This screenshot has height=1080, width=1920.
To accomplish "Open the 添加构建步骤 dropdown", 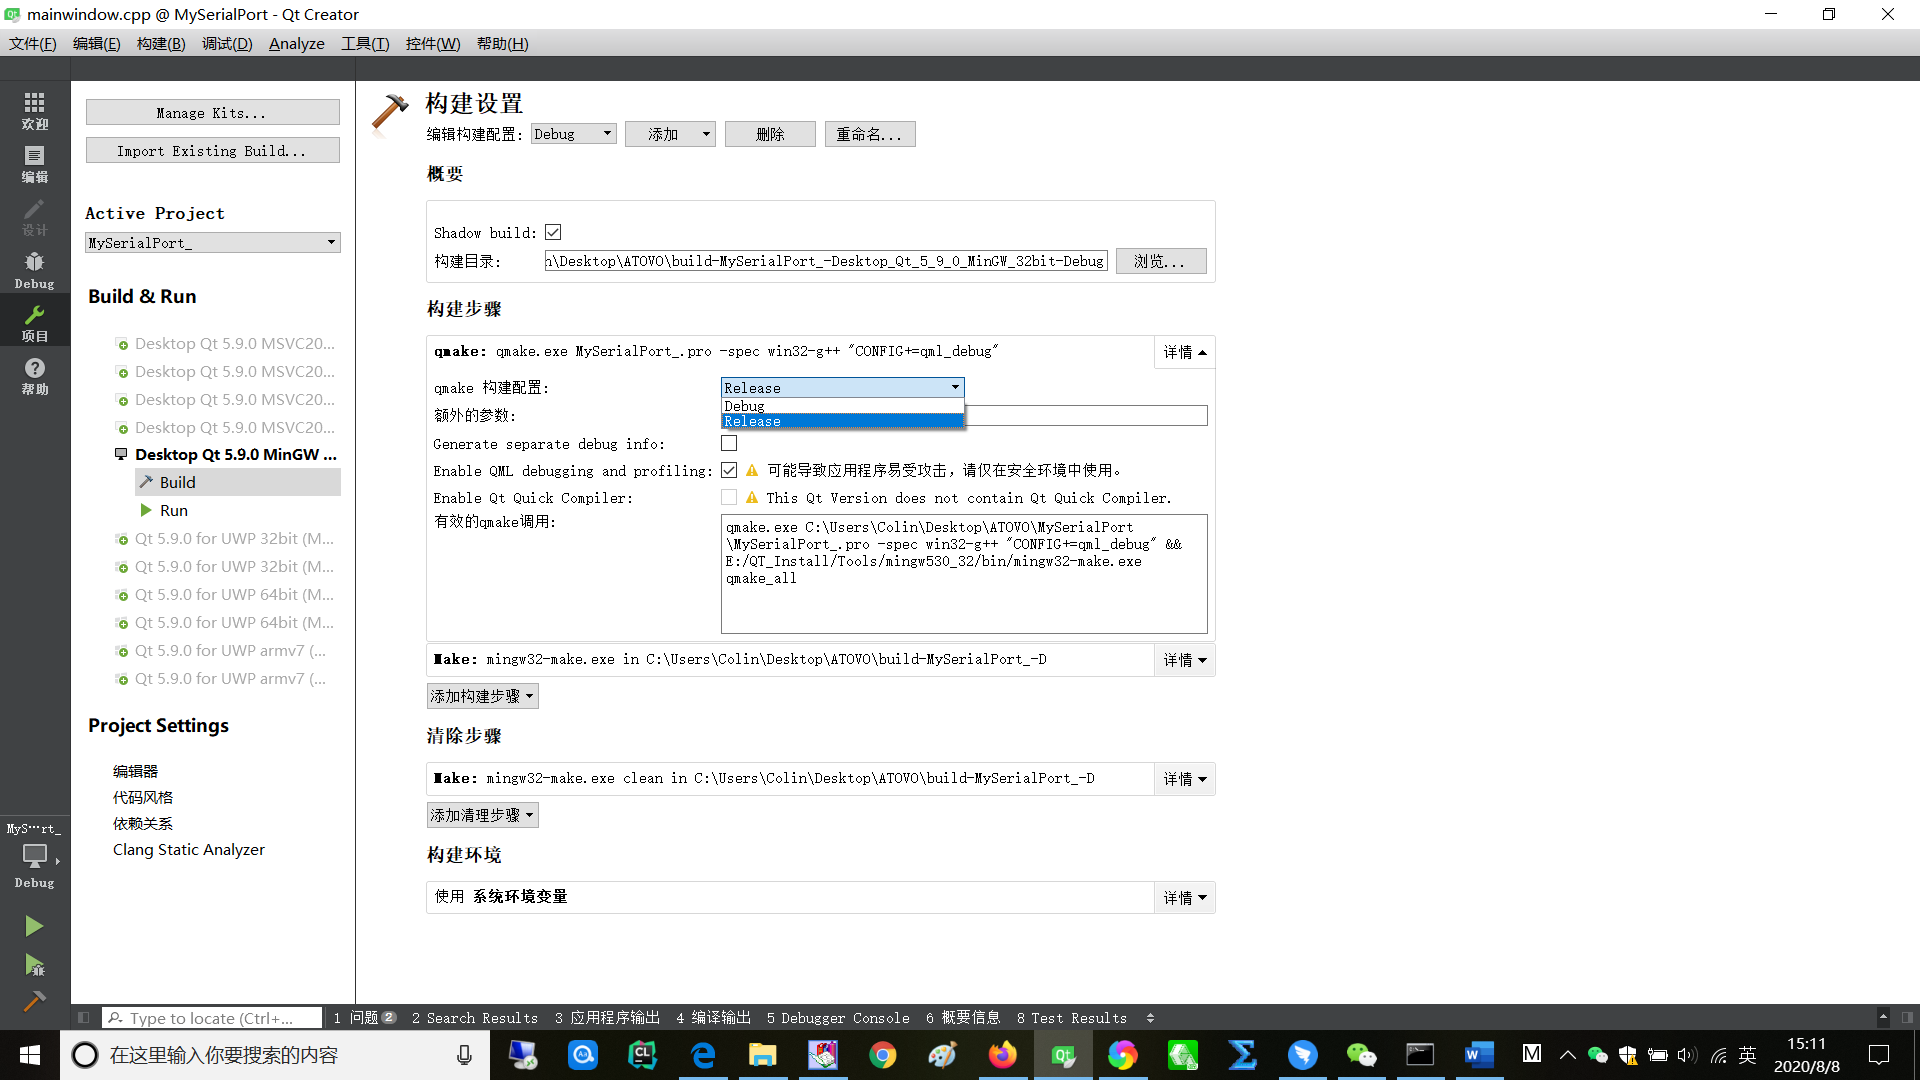I will point(482,695).
